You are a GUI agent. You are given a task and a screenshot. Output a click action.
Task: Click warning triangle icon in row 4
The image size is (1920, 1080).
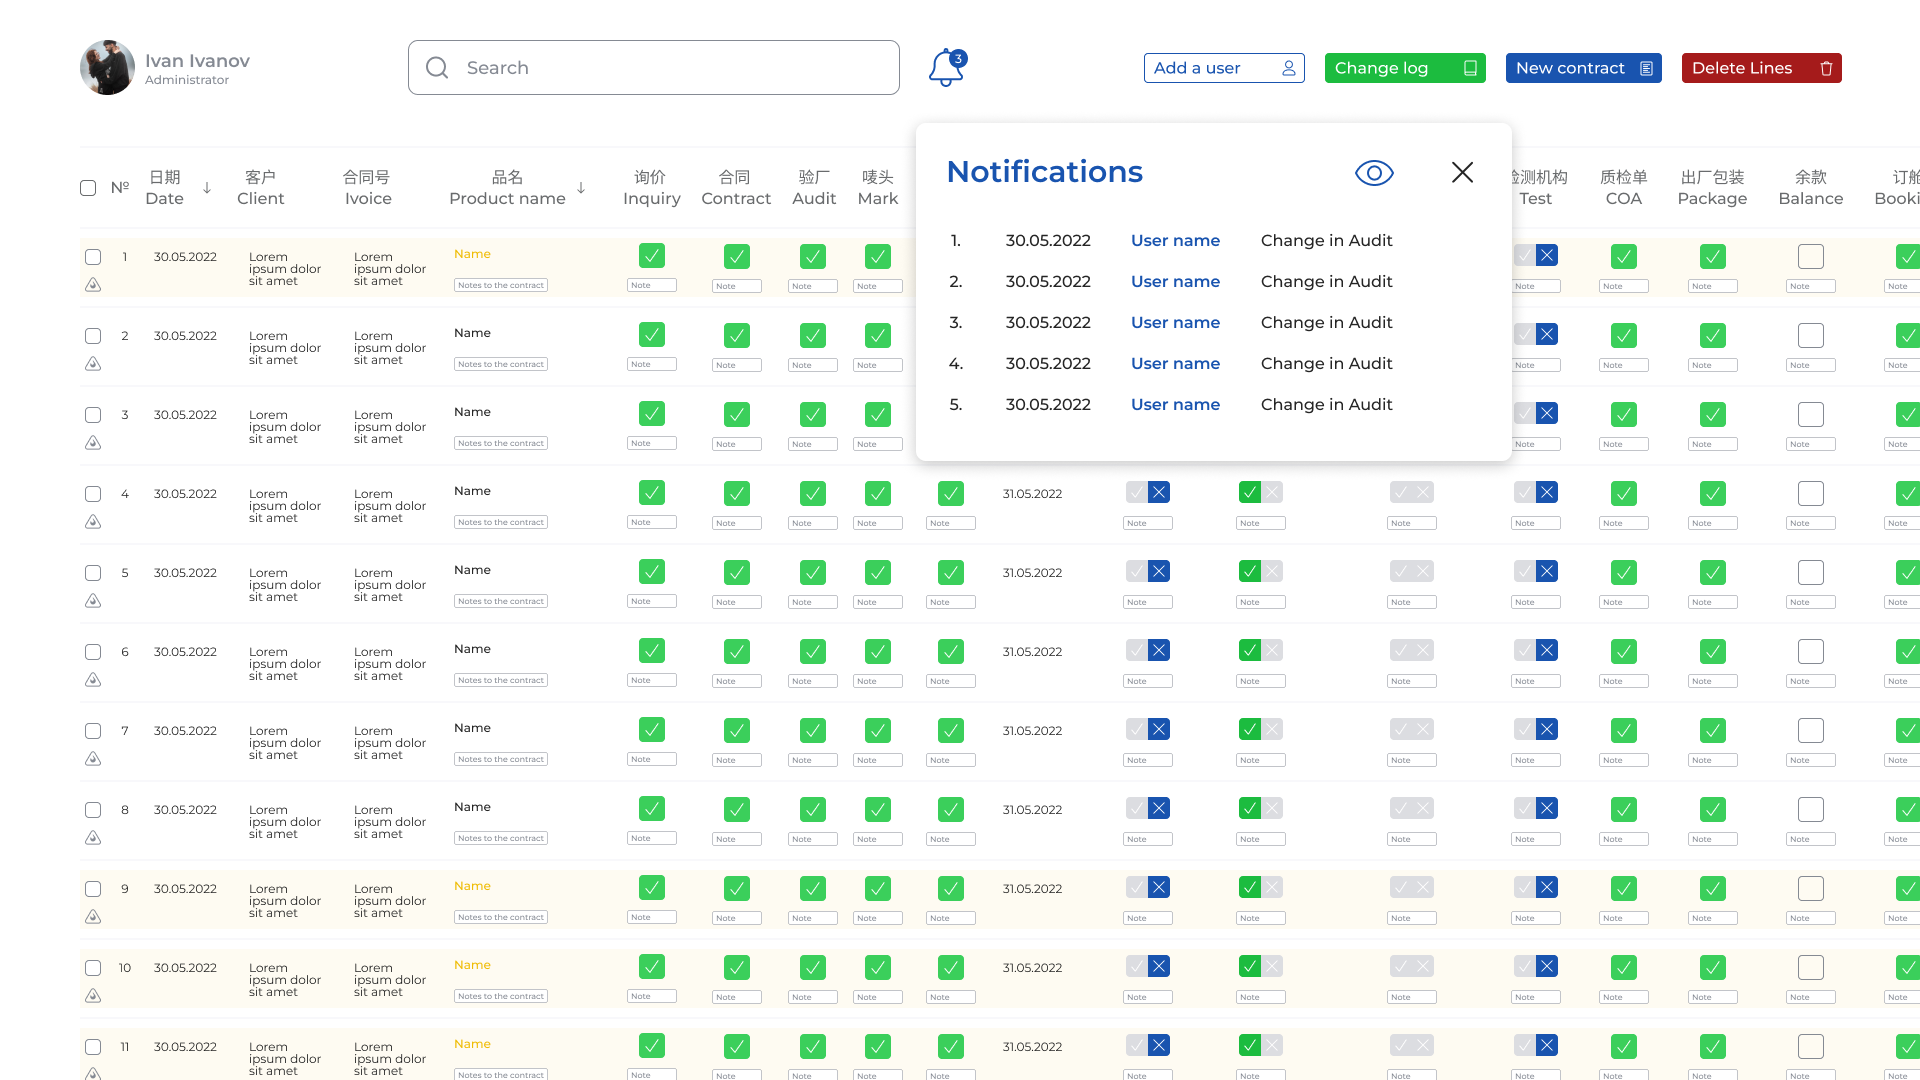(93, 522)
